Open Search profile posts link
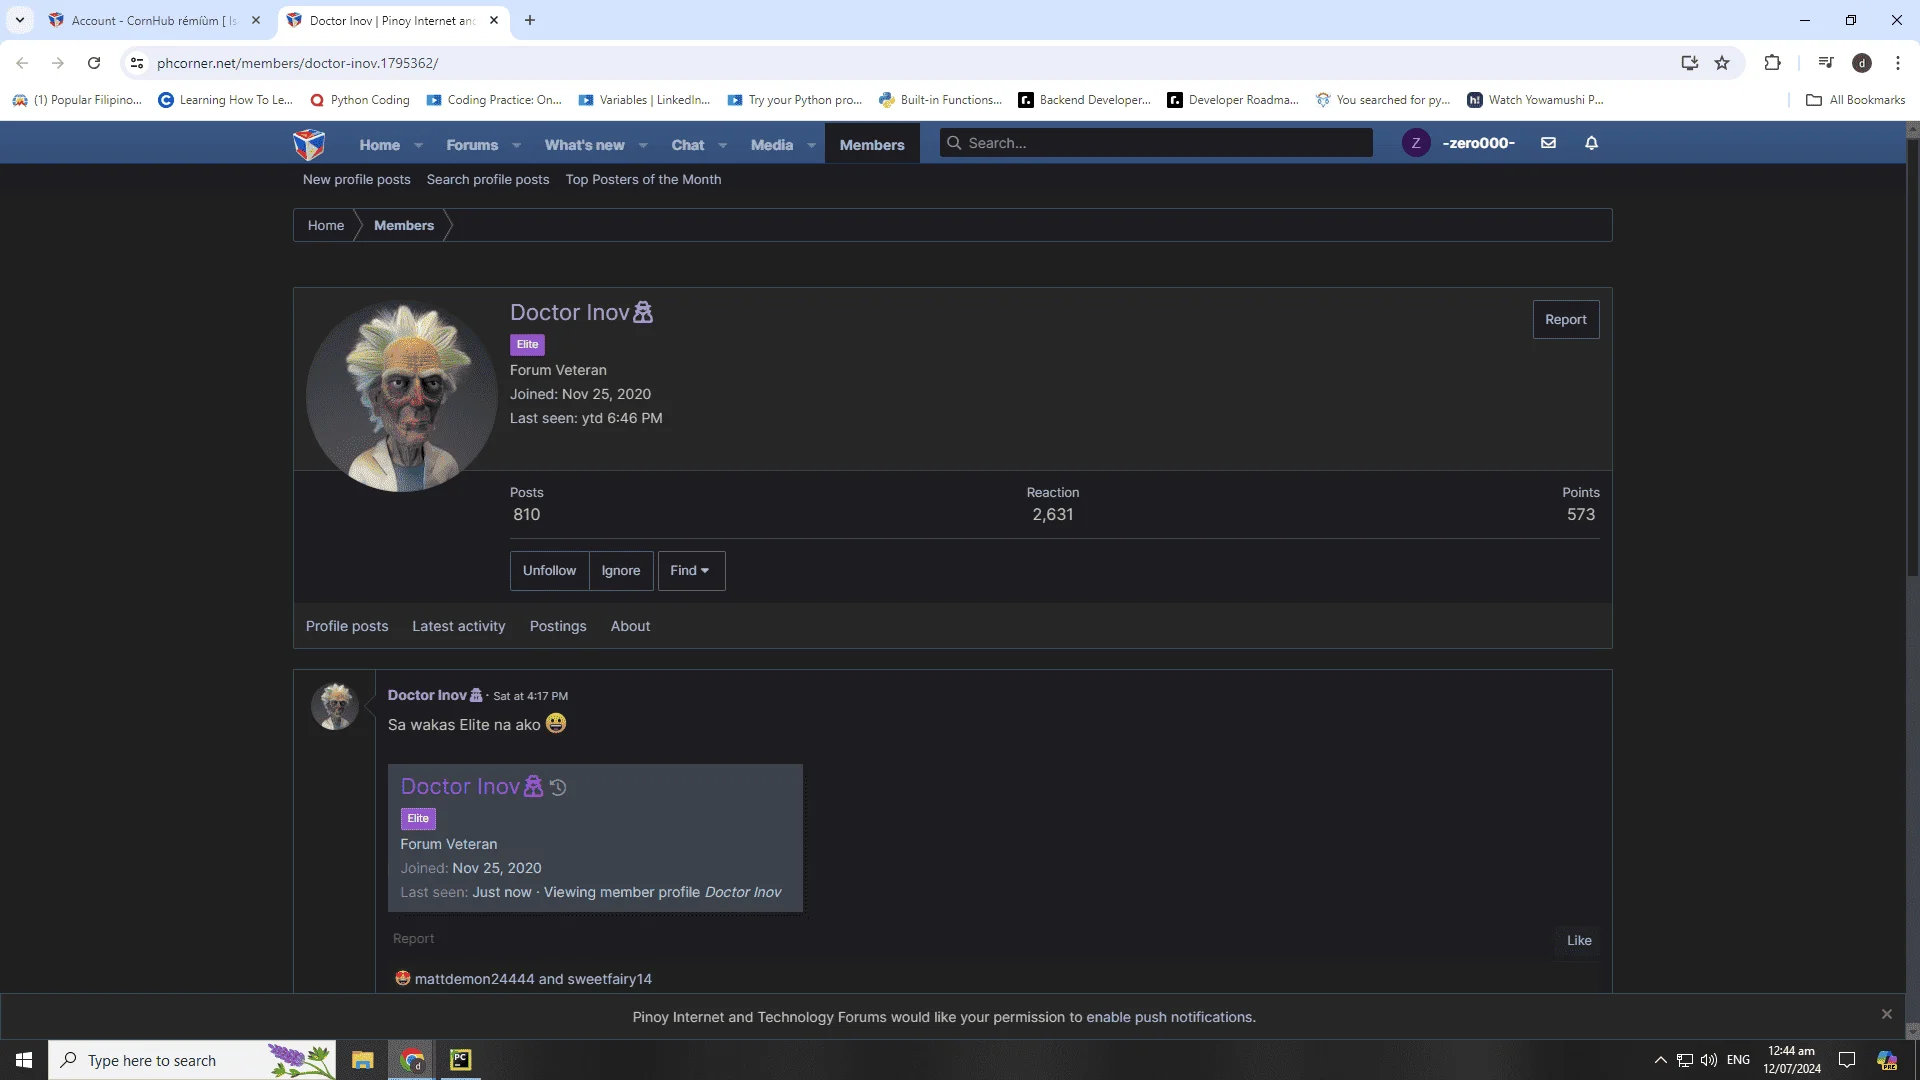Screen dimensions: 1920x1080 488,179
